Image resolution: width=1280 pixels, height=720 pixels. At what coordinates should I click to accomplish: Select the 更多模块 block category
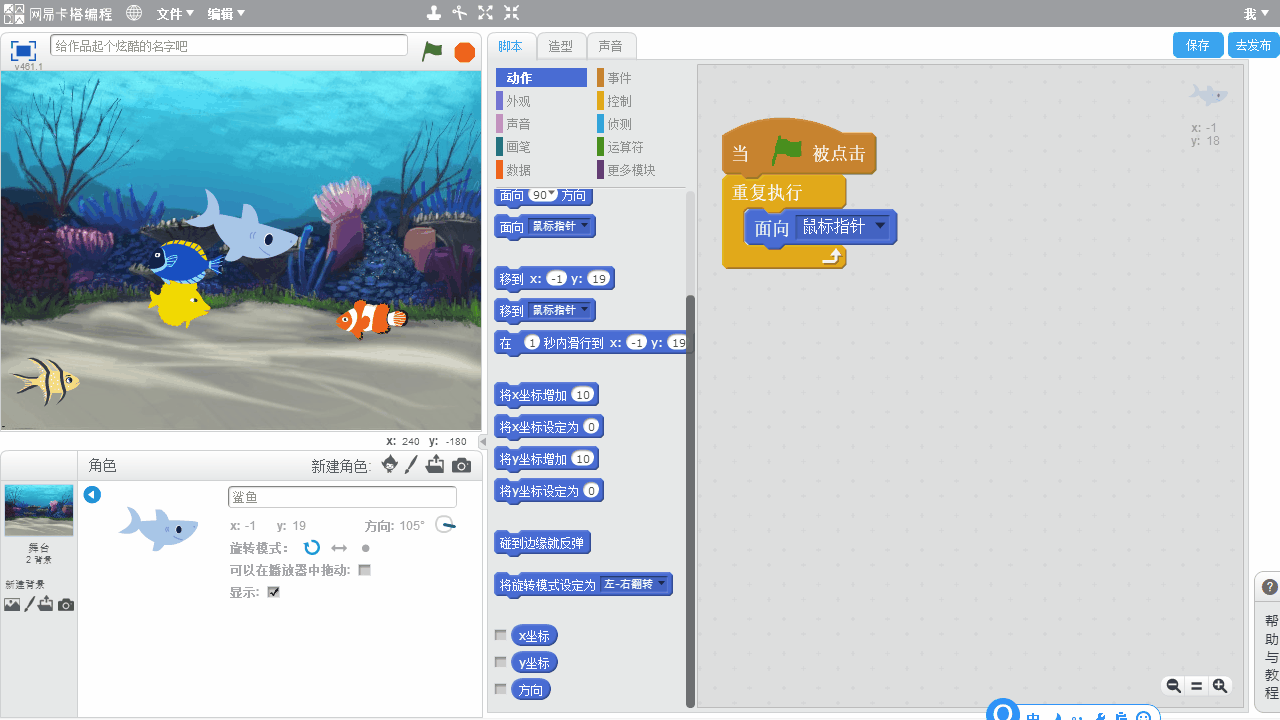click(642, 170)
